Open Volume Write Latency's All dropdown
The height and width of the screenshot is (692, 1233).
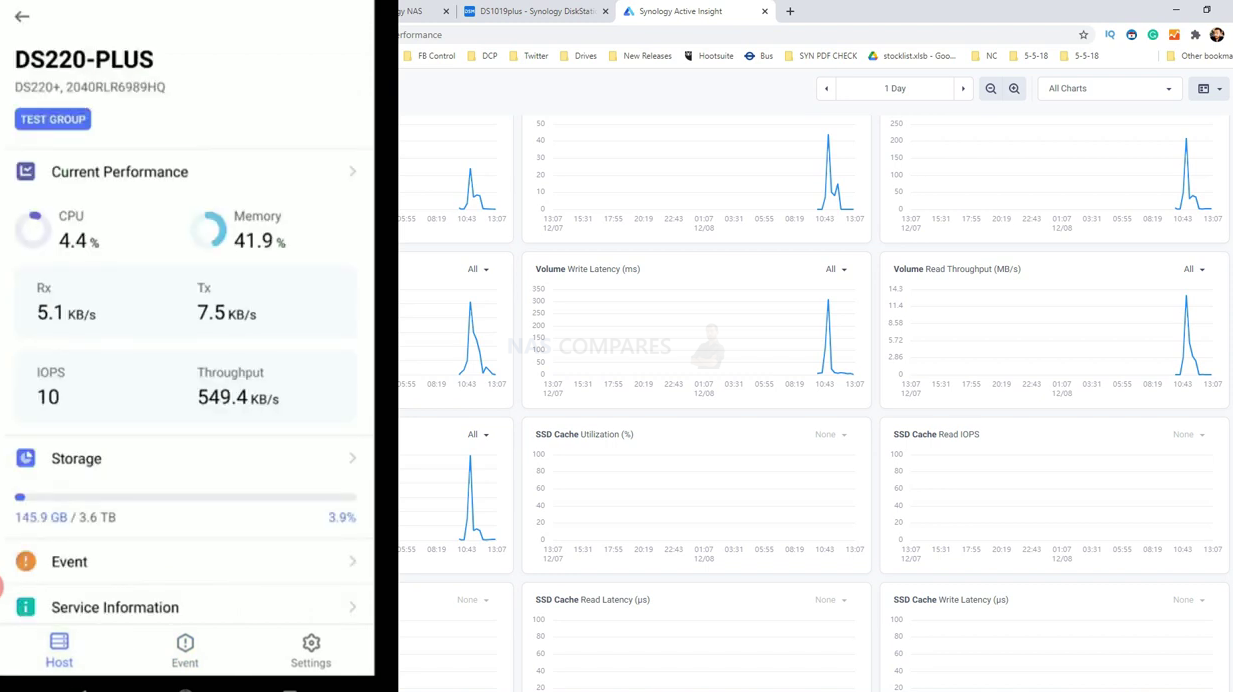(836, 269)
